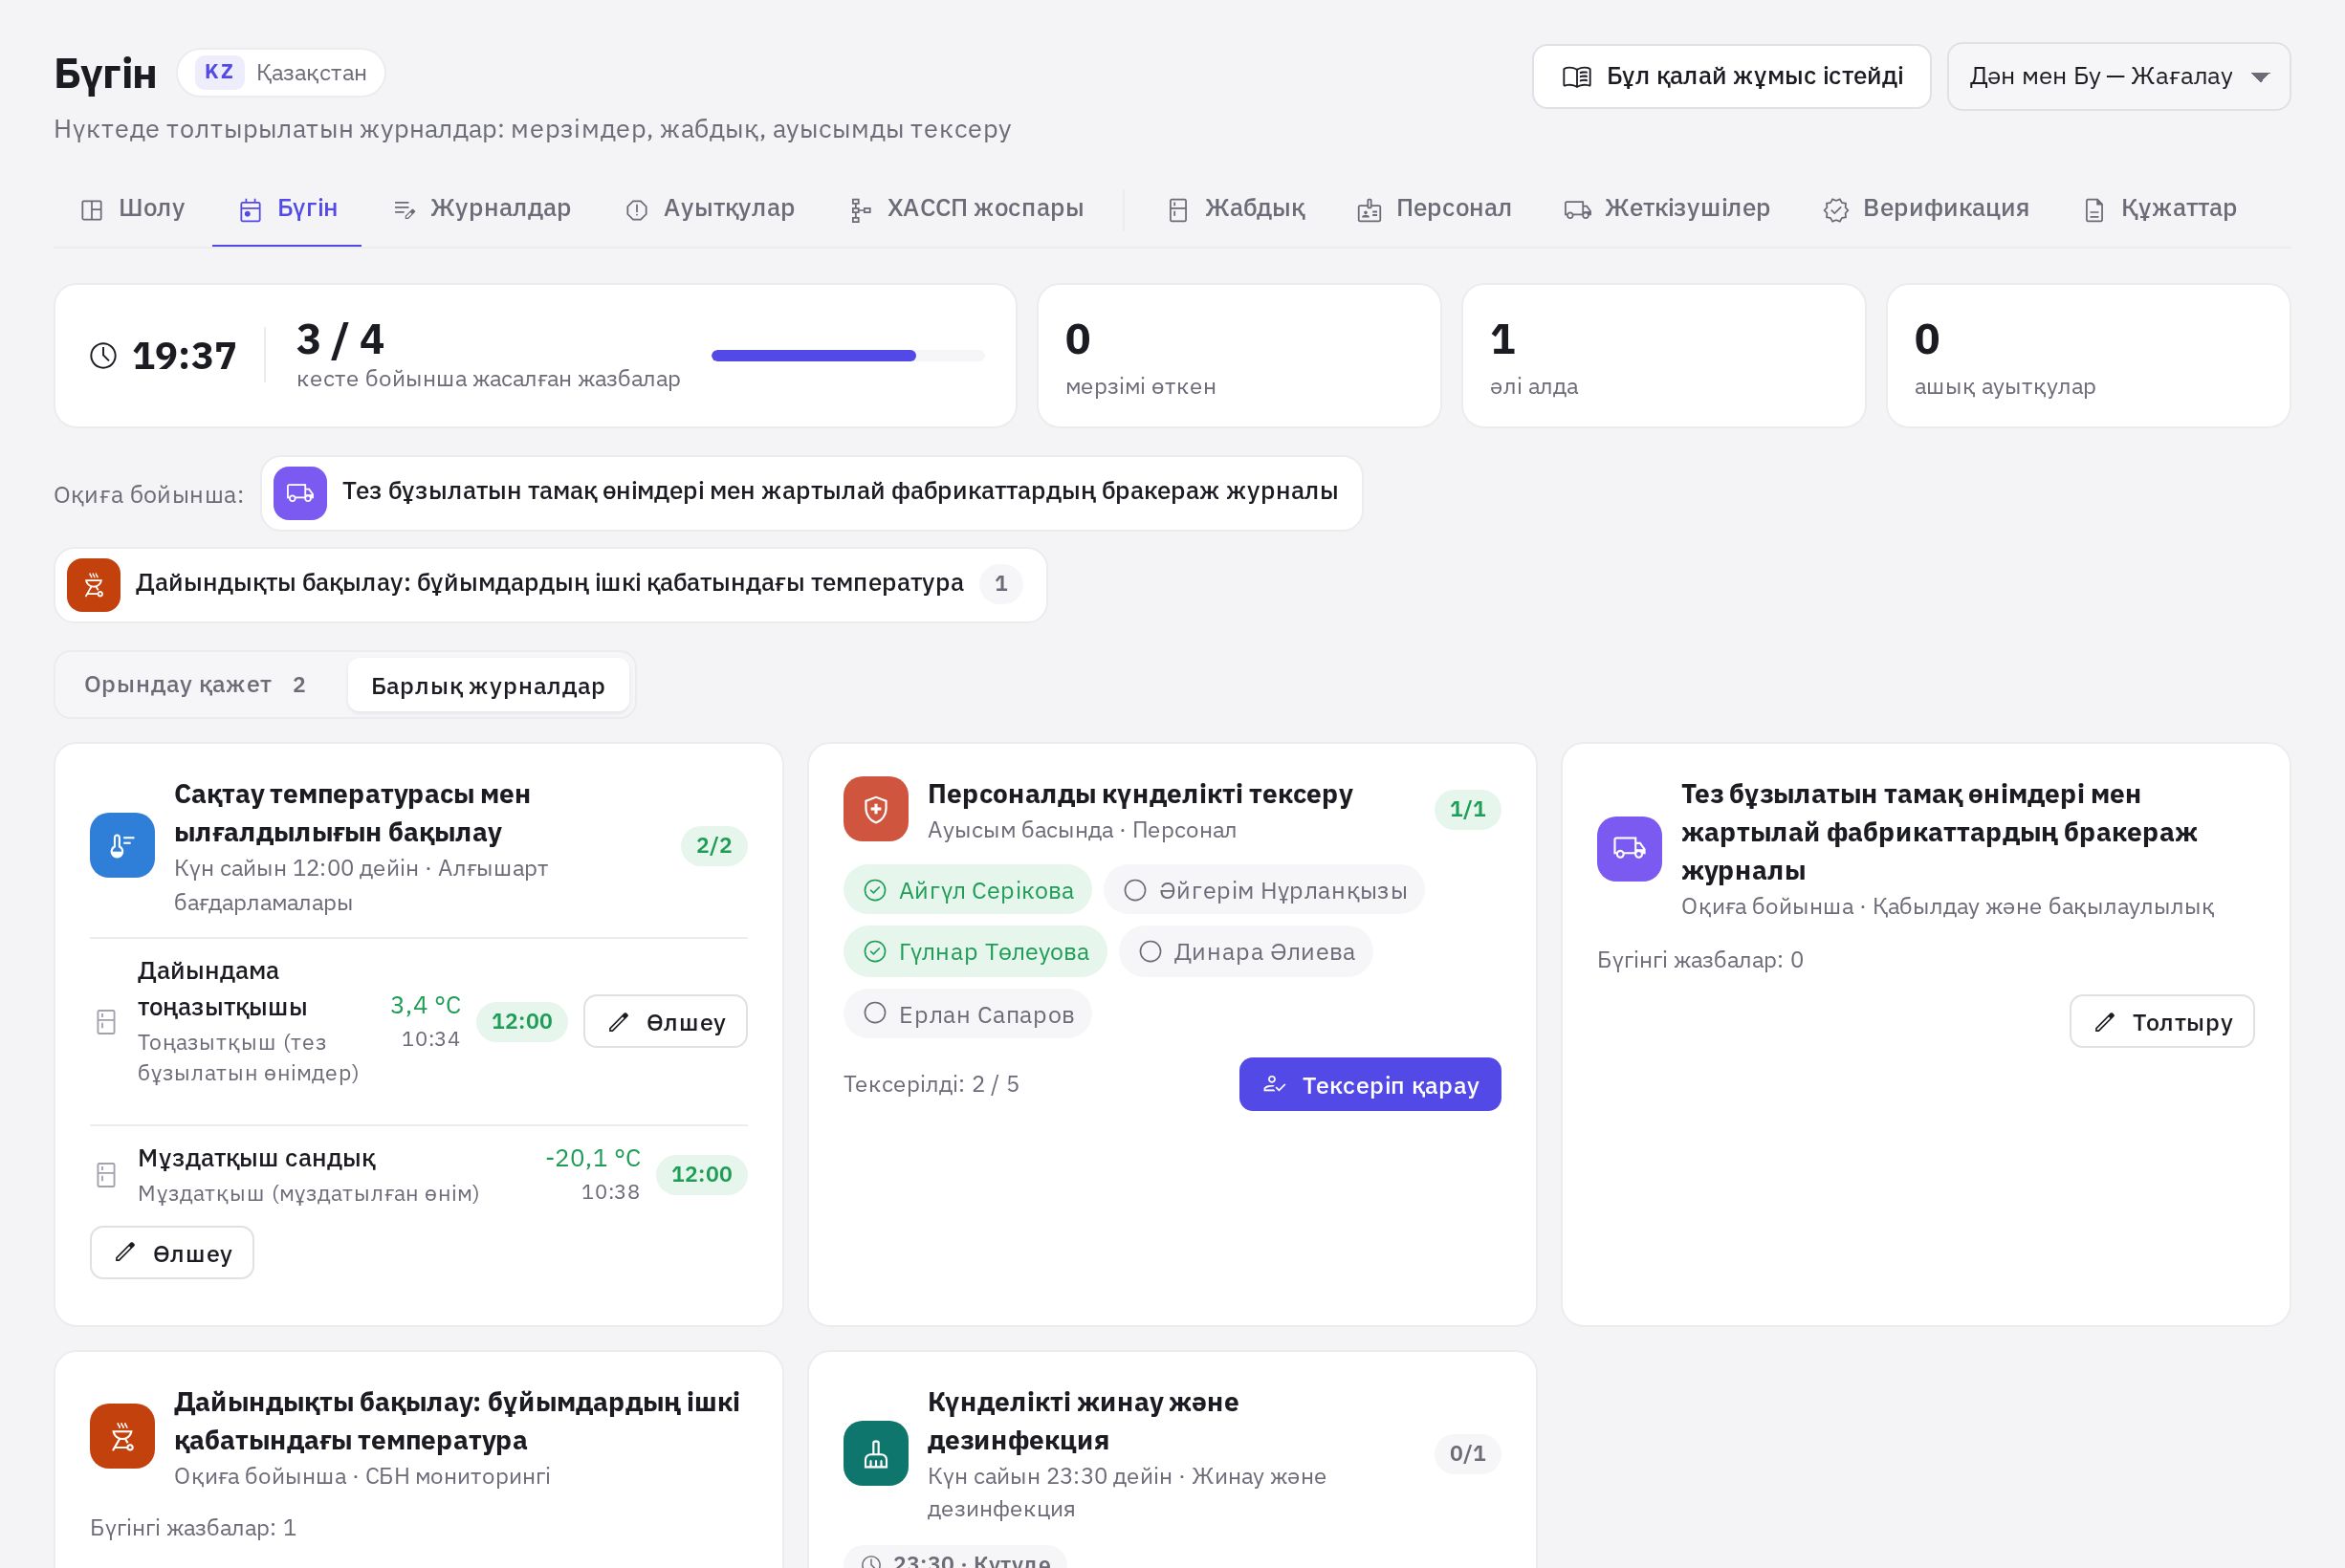Click Толтыру on the бракераж журналы card

2161,1022
